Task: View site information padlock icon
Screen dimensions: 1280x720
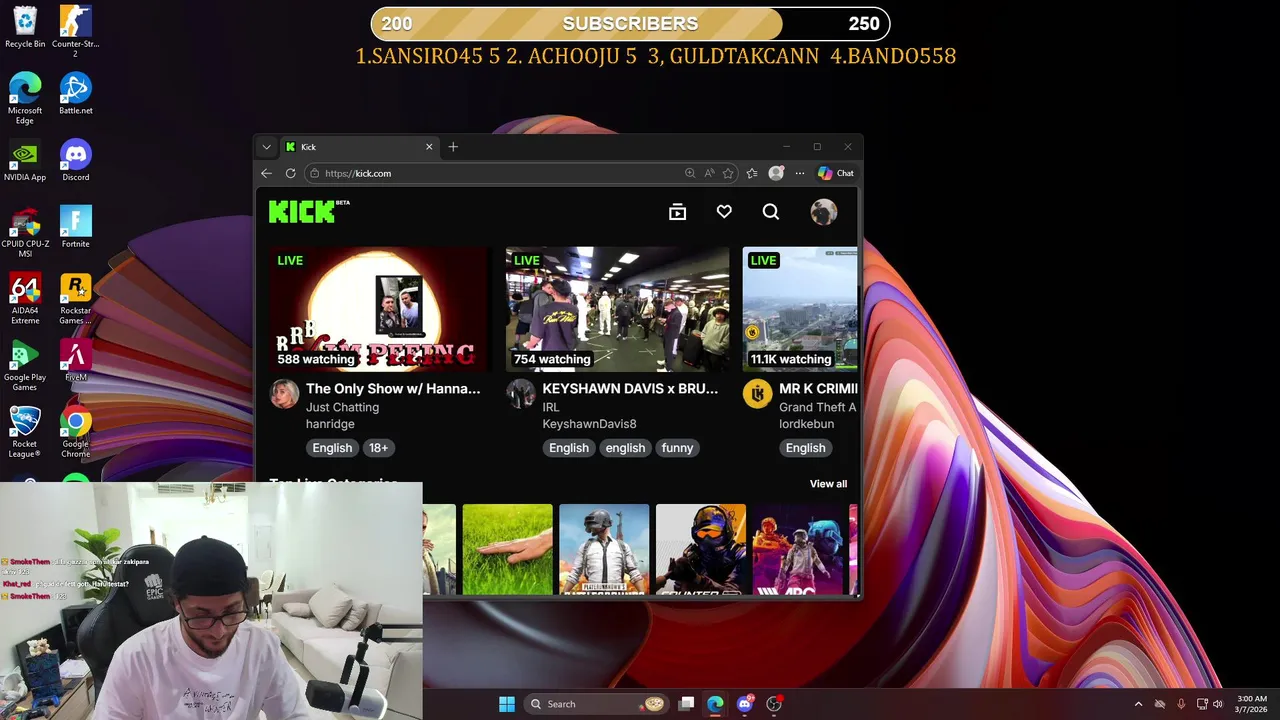Action: (315, 173)
